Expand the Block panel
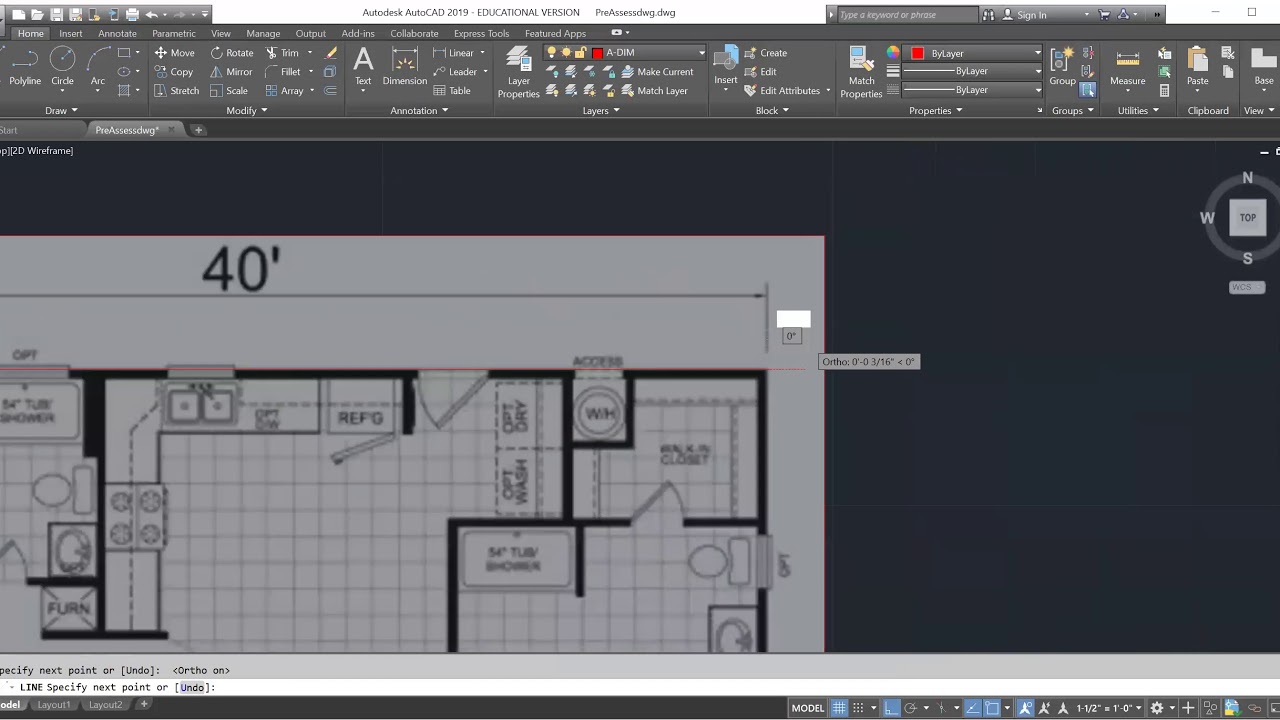This screenshot has height=720, width=1280. [x=772, y=111]
